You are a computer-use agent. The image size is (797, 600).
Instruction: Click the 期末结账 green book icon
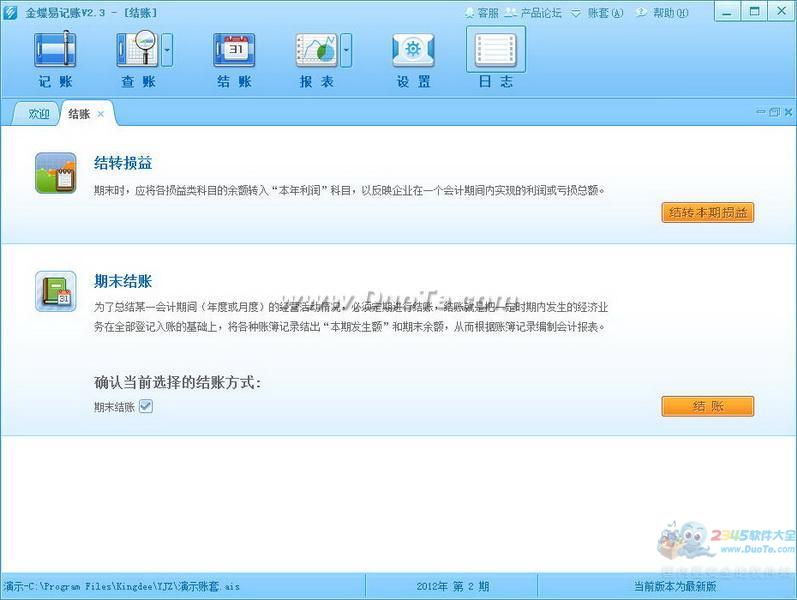(55, 291)
